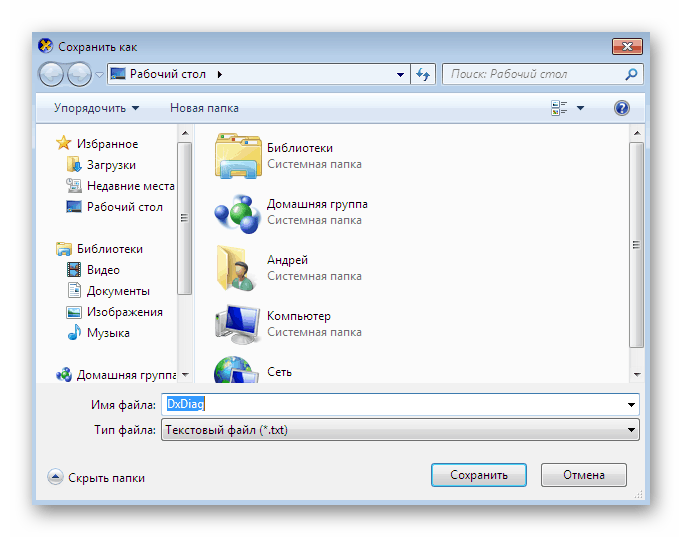The height and width of the screenshot is (537, 682).
Task: Click the refresh icon next to address bar
Action: click(423, 74)
